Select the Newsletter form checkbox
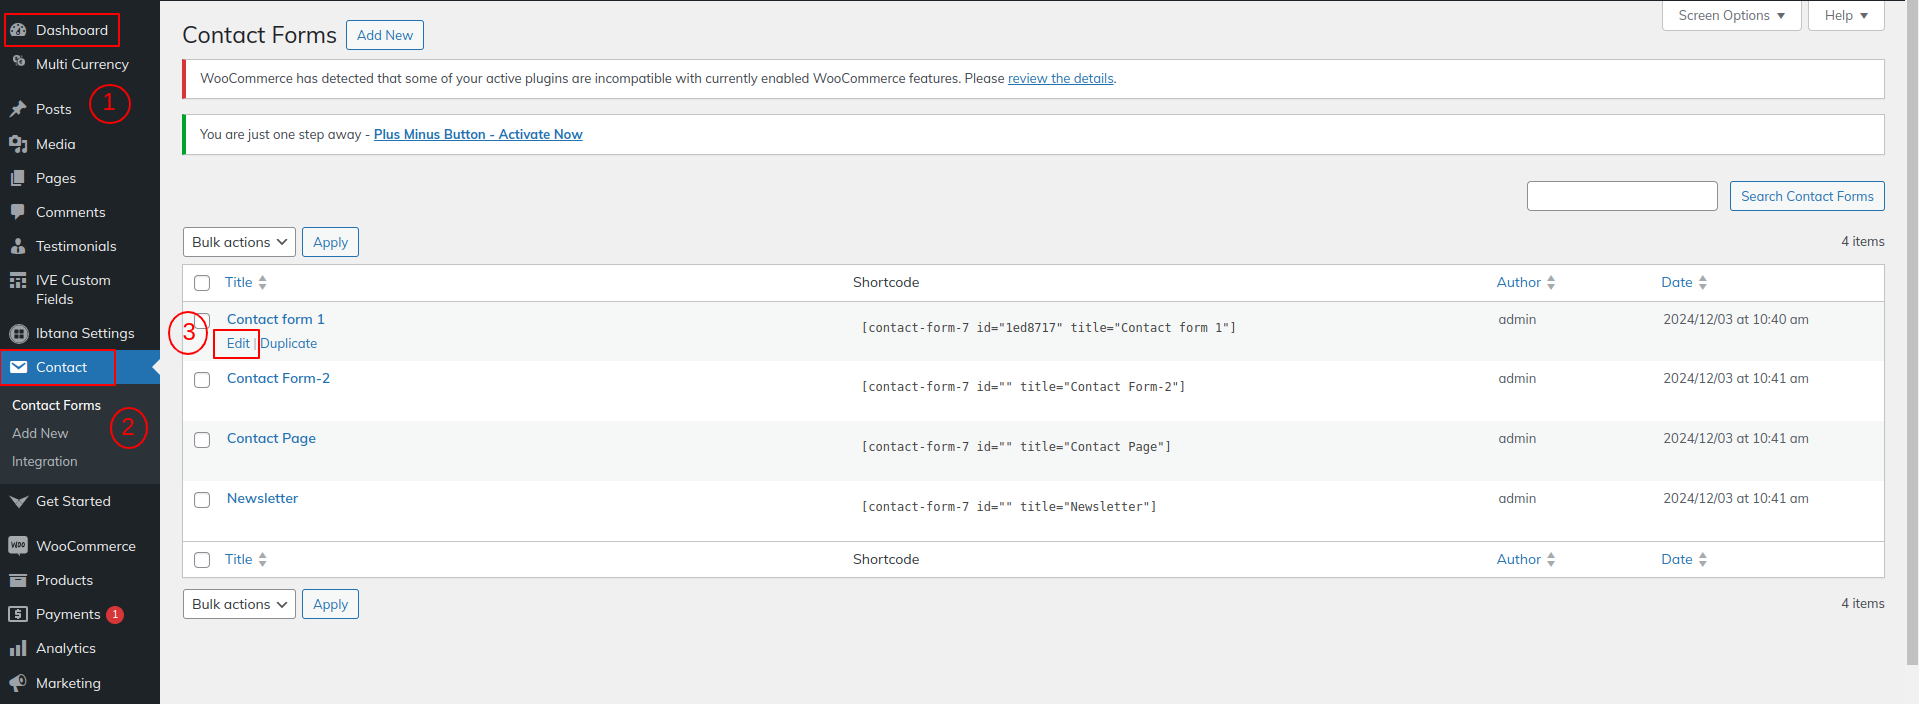Screen dimensions: 1919x704 [x=202, y=500]
